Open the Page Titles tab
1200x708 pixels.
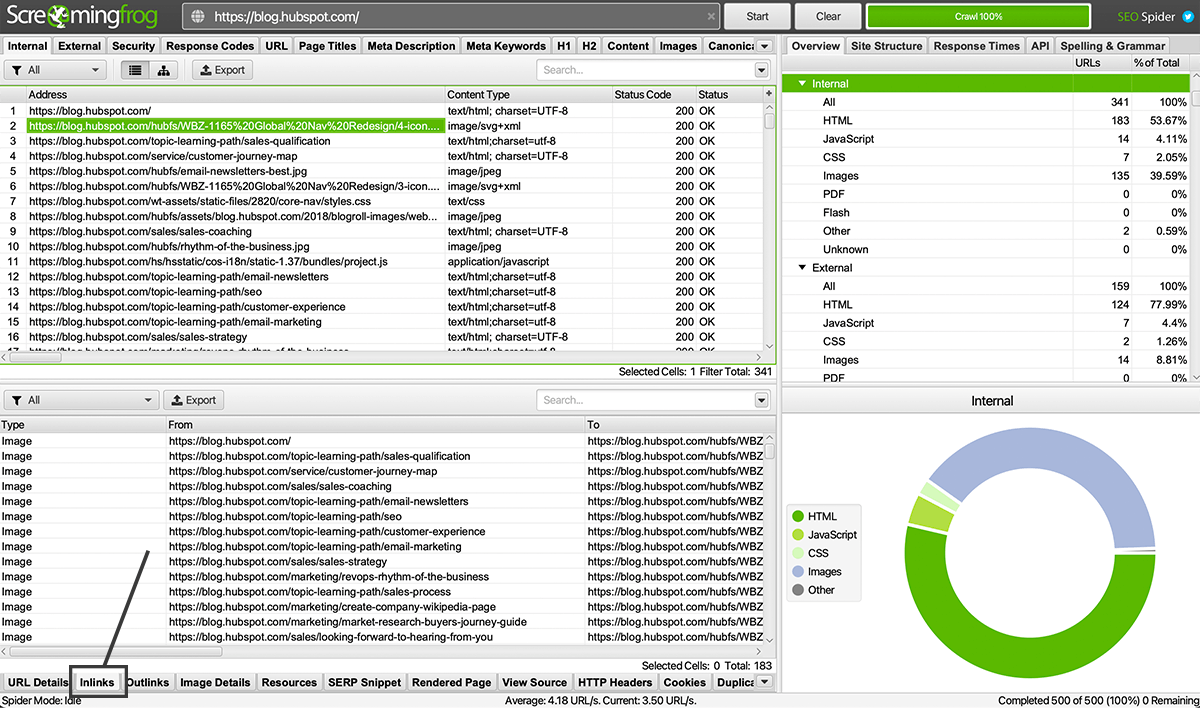pyautogui.click(x=327, y=46)
